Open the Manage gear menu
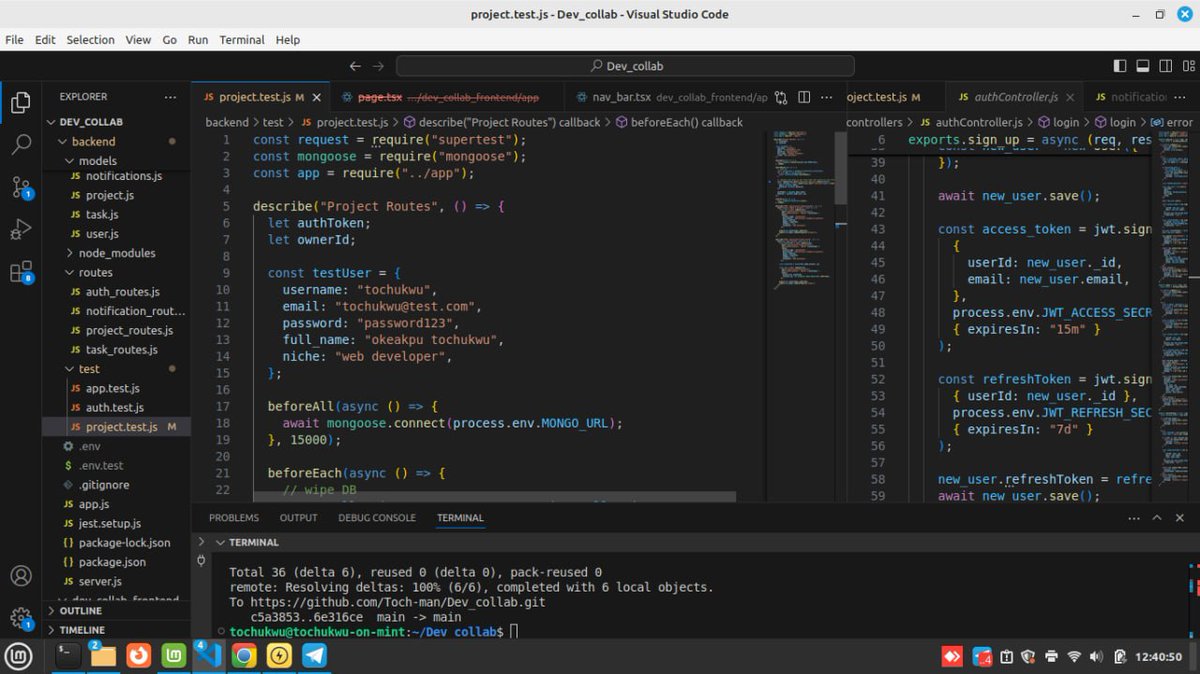This screenshot has width=1200, height=674. click(x=21, y=618)
